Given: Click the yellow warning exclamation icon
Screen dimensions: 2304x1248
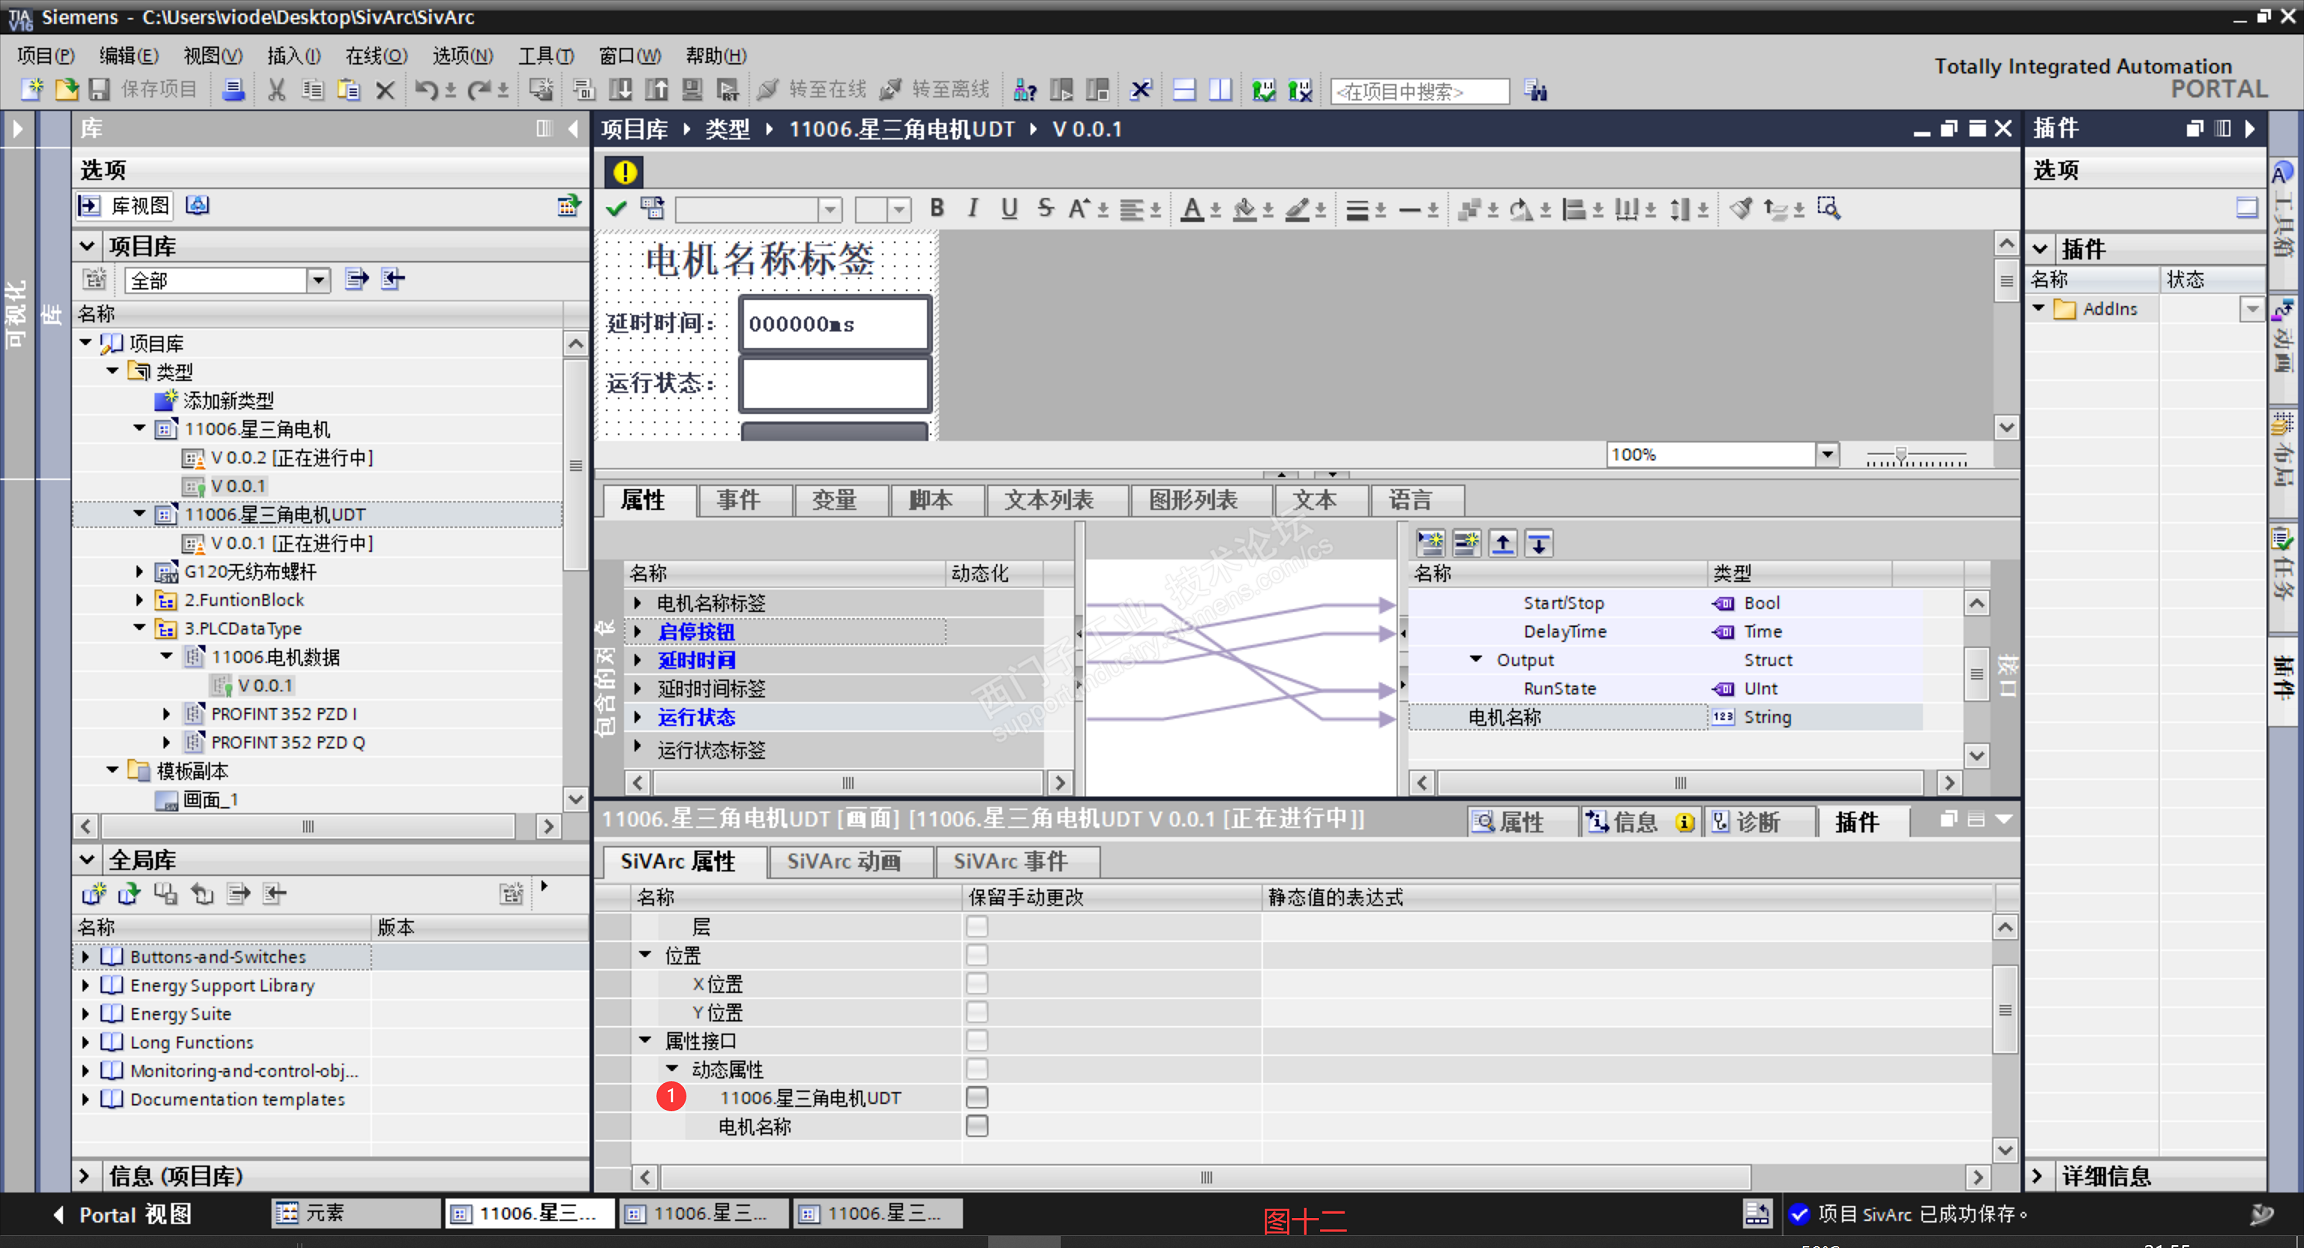Looking at the screenshot, I should pos(625,172).
